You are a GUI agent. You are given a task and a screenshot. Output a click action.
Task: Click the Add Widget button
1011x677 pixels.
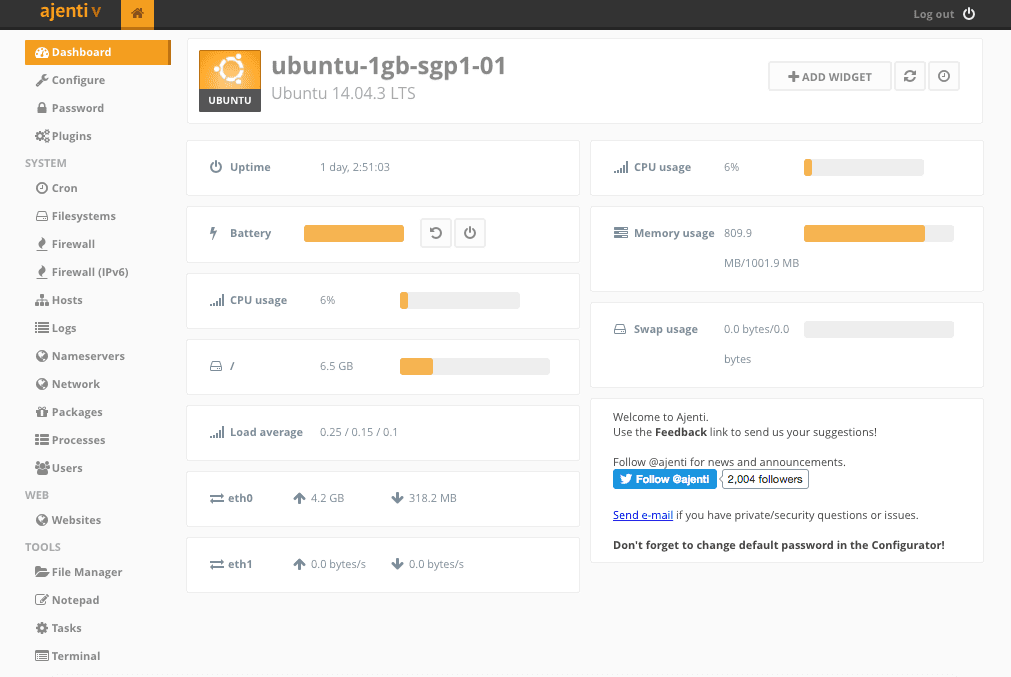point(830,77)
